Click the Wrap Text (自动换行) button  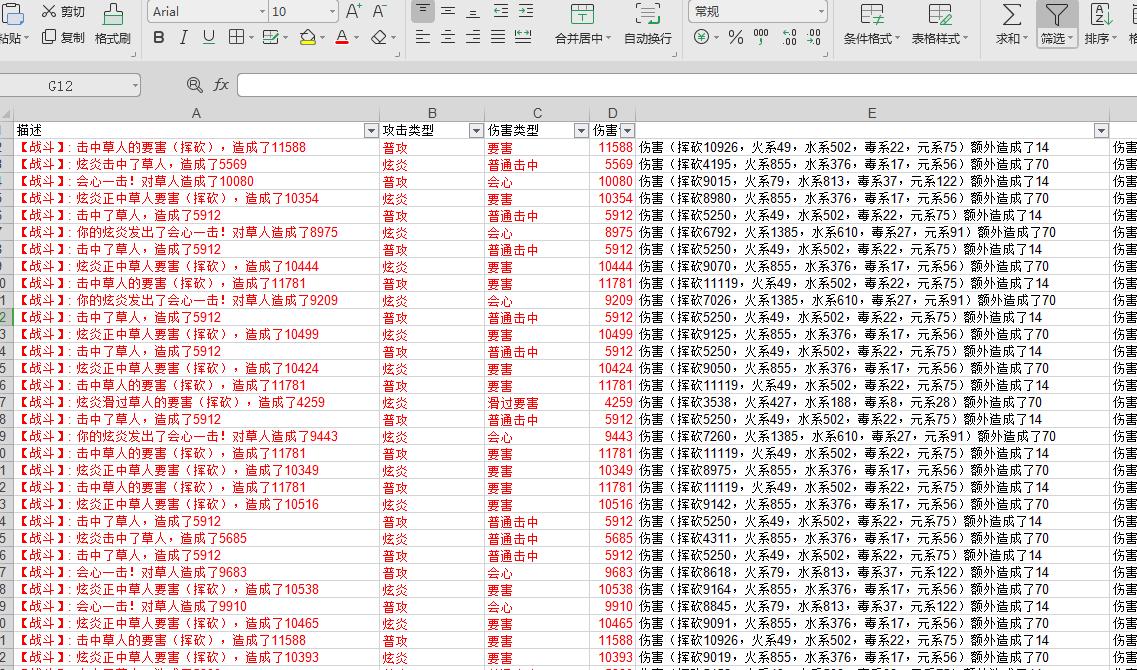click(648, 25)
